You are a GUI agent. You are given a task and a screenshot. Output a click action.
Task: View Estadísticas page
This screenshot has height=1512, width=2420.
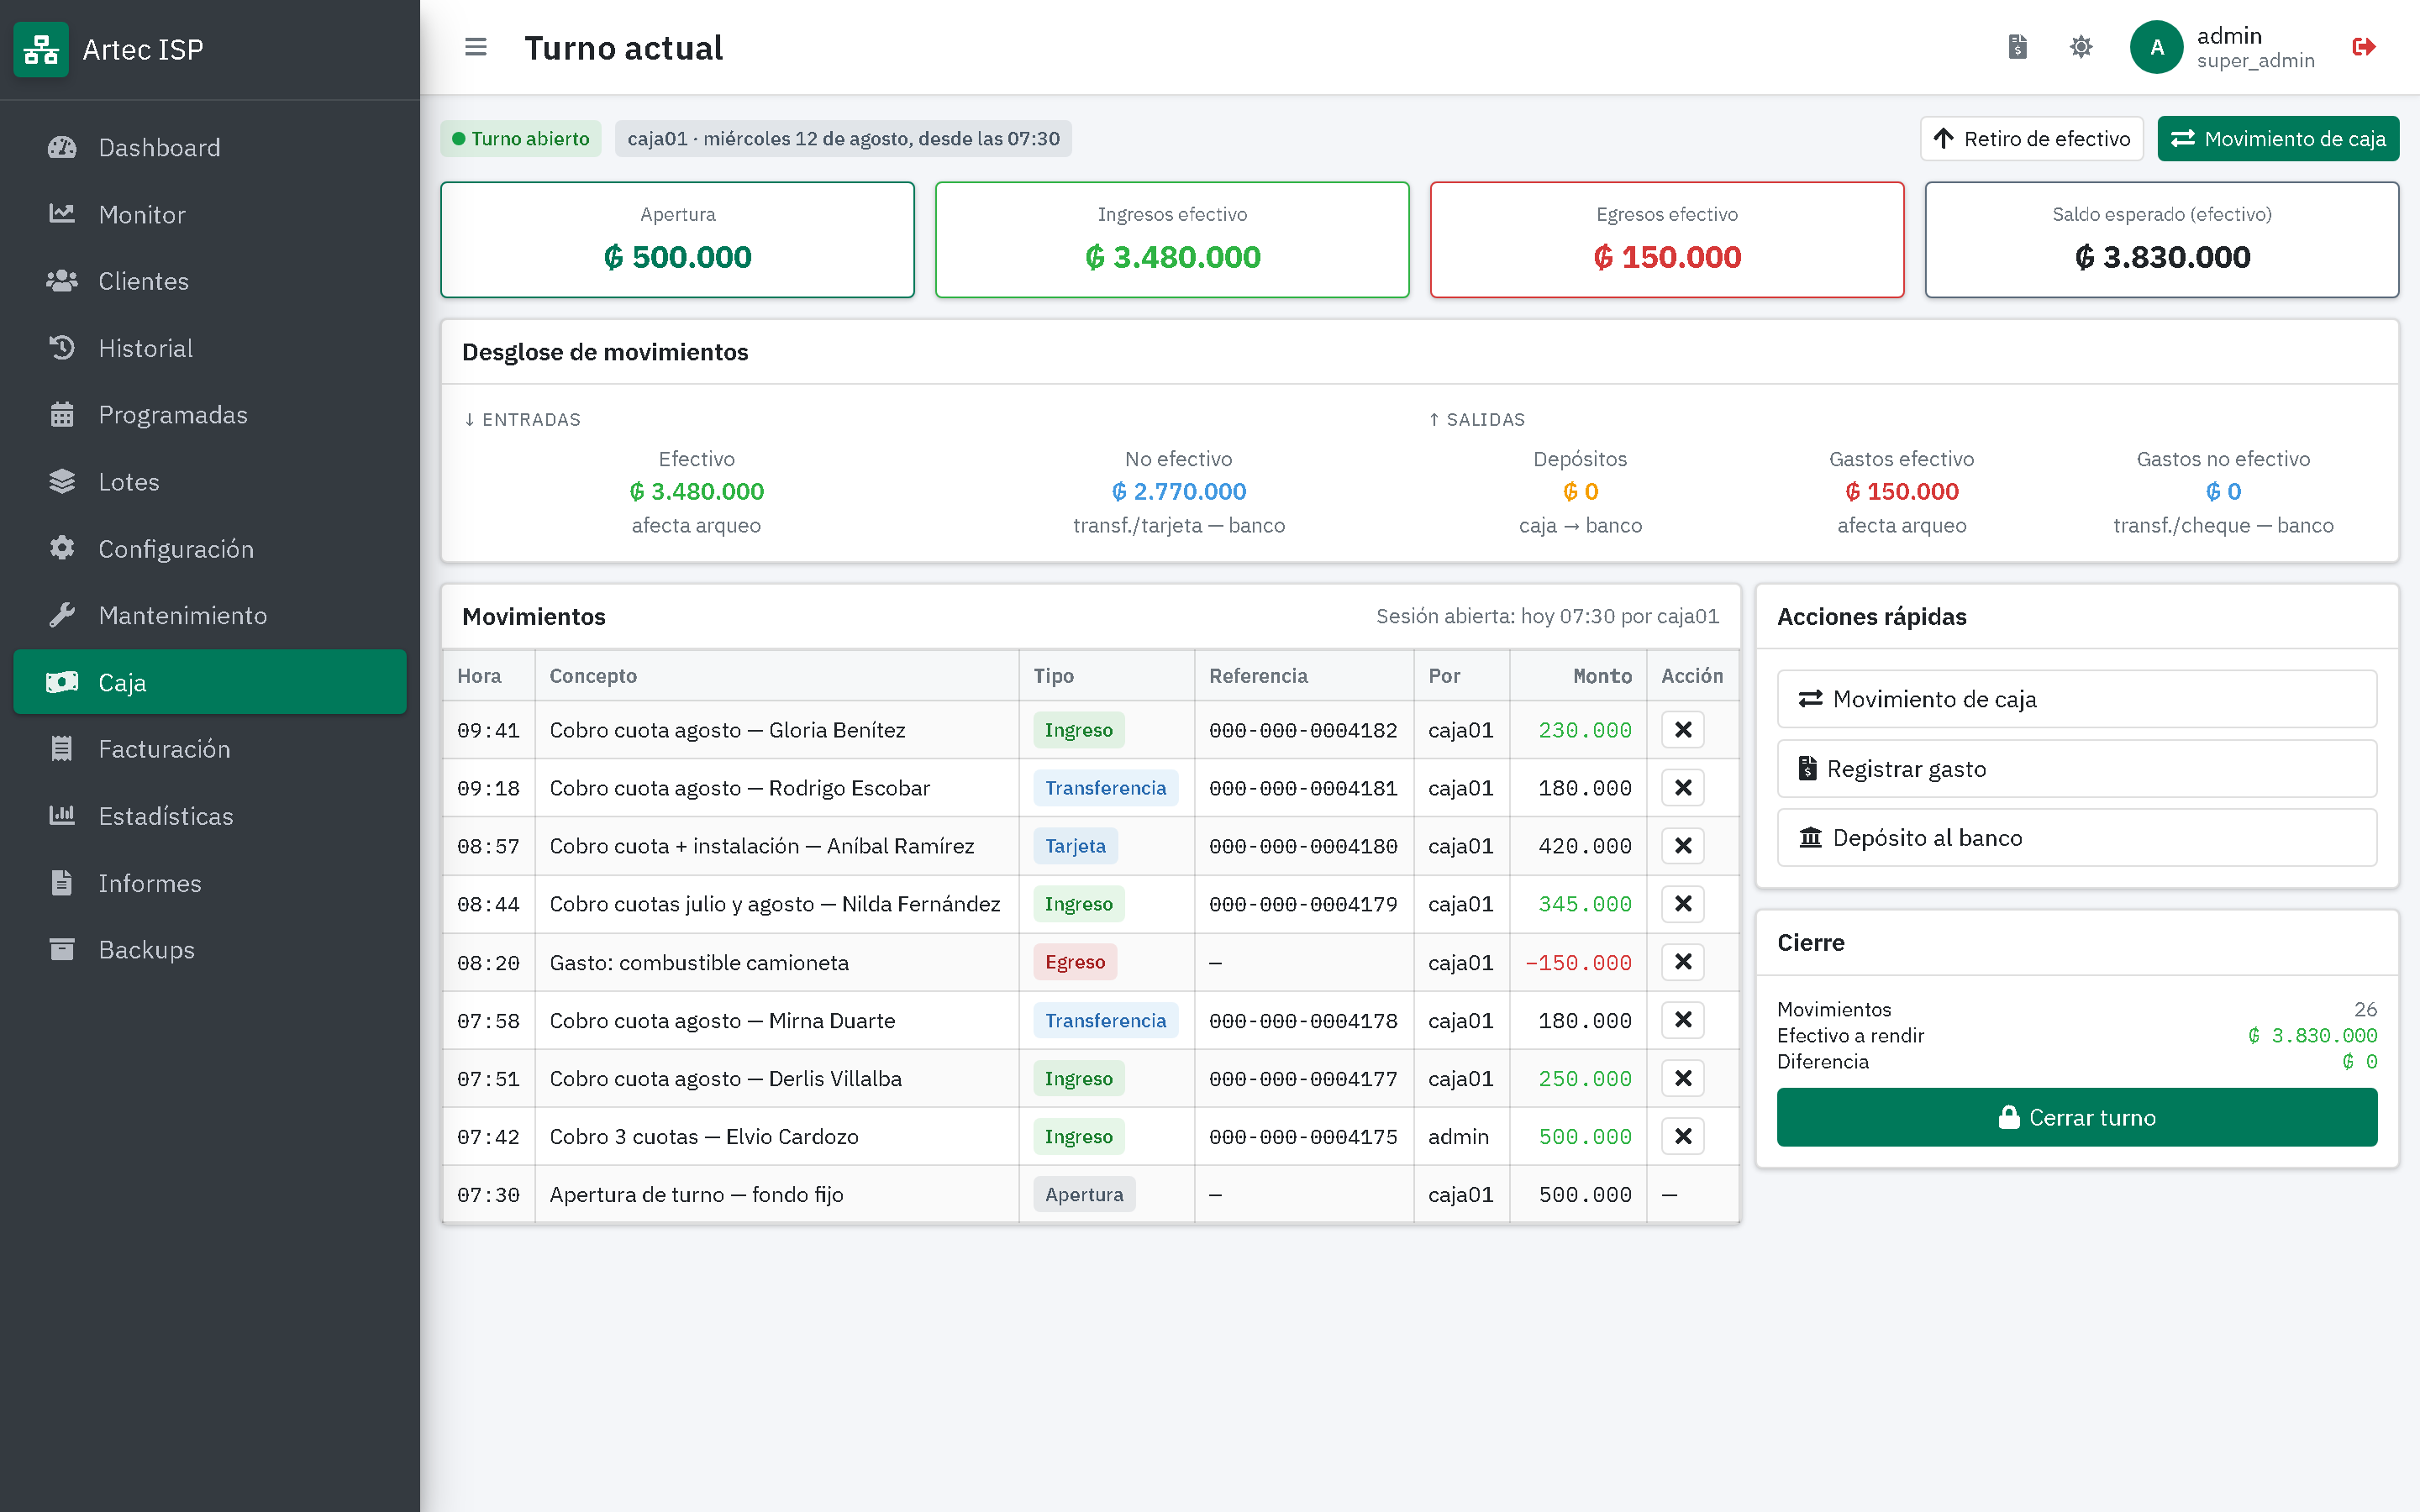point(210,816)
